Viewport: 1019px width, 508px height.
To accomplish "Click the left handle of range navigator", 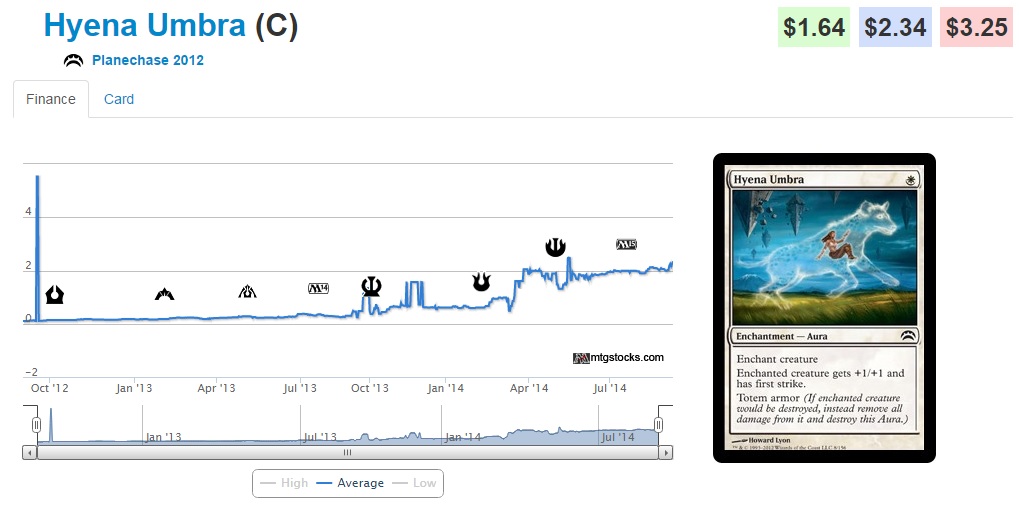I will (x=37, y=425).
